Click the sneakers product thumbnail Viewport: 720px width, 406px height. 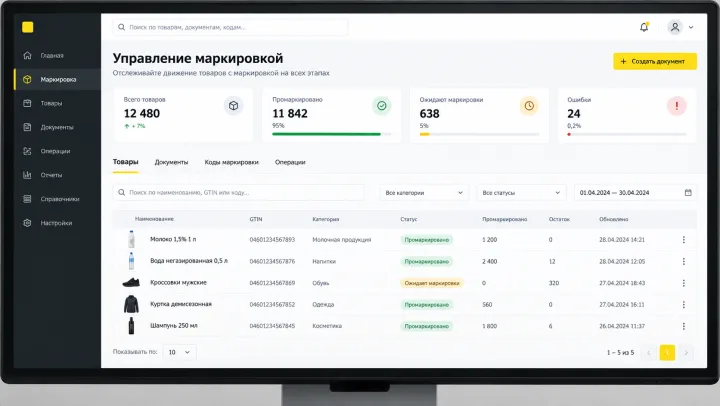pos(131,282)
